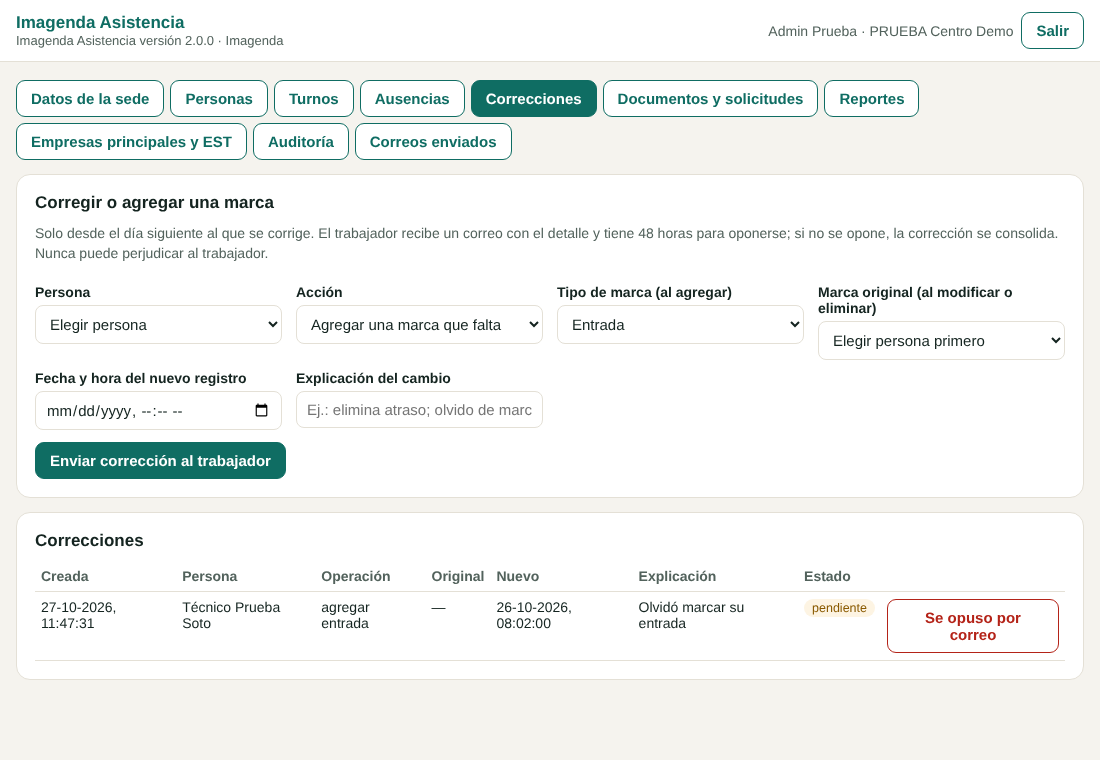Switch to the Auditoría tab
The image size is (1100, 760).
pos(301,142)
